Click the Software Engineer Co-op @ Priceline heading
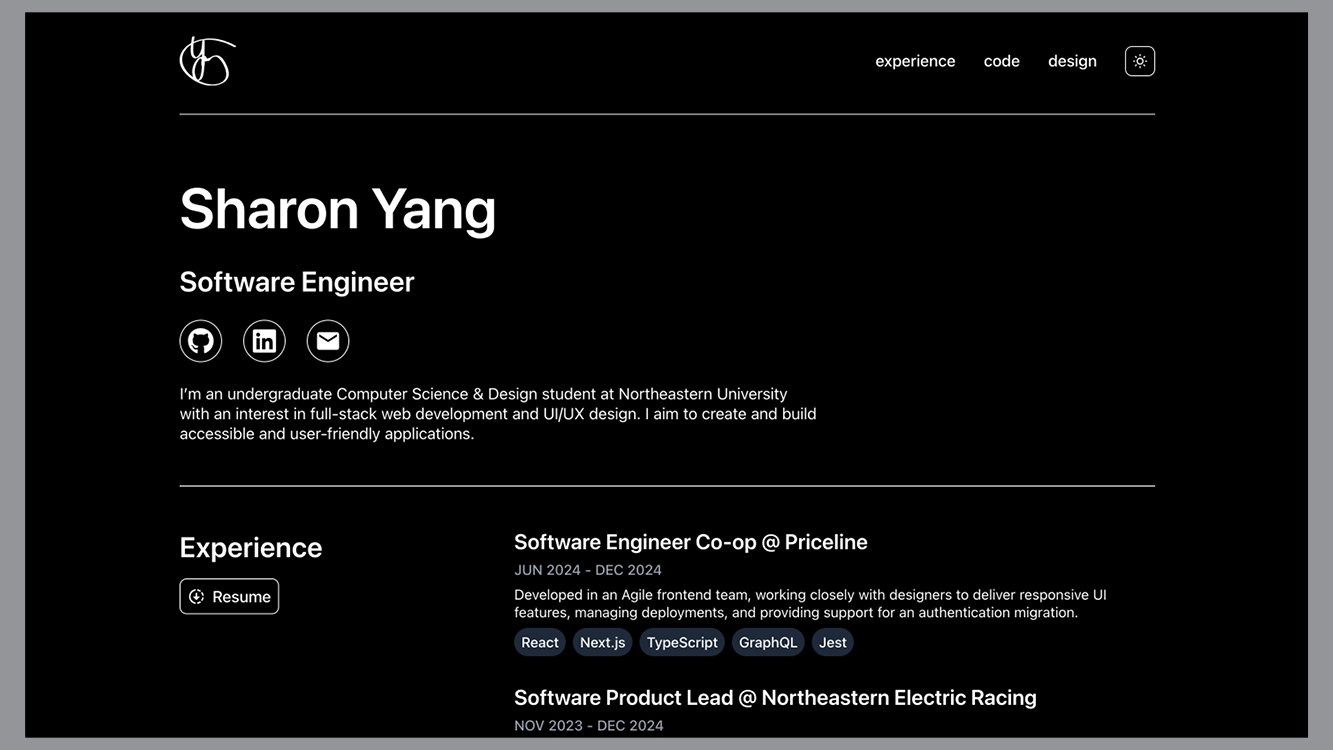This screenshot has height=750, width=1333. click(x=690, y=541)
